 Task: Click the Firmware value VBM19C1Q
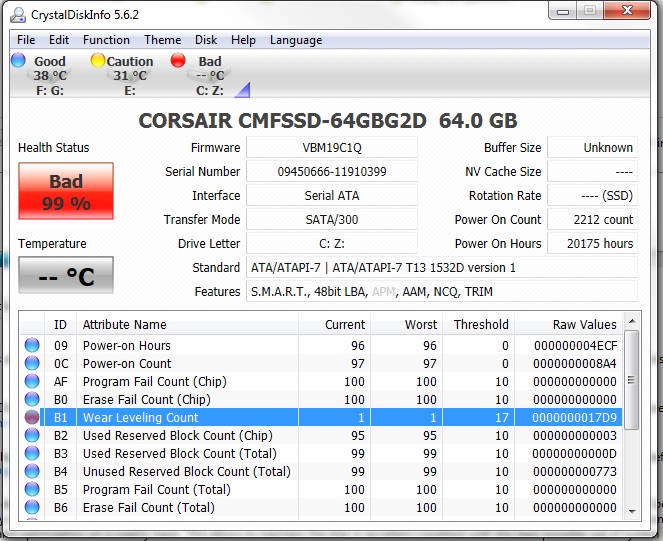[x=332, y=148]
